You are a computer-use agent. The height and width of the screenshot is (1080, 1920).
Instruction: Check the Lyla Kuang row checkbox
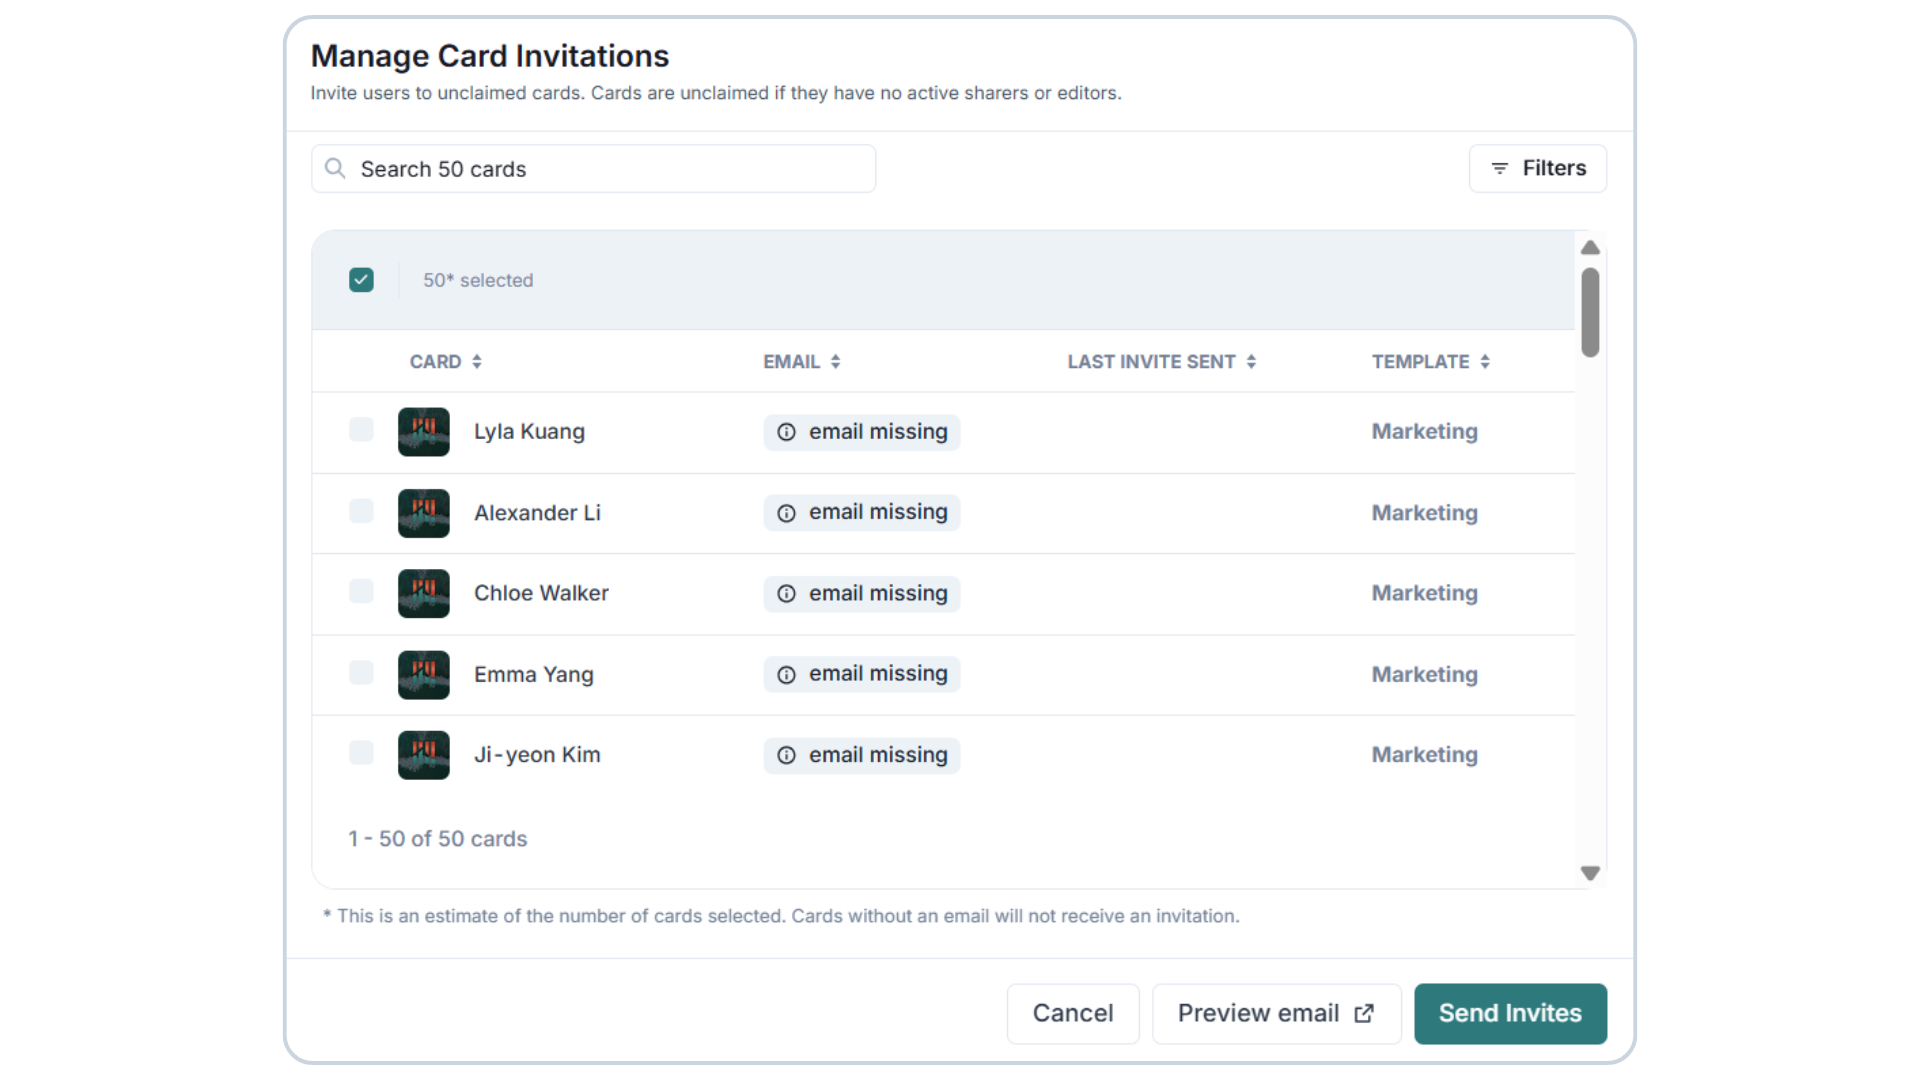point(361,430)
